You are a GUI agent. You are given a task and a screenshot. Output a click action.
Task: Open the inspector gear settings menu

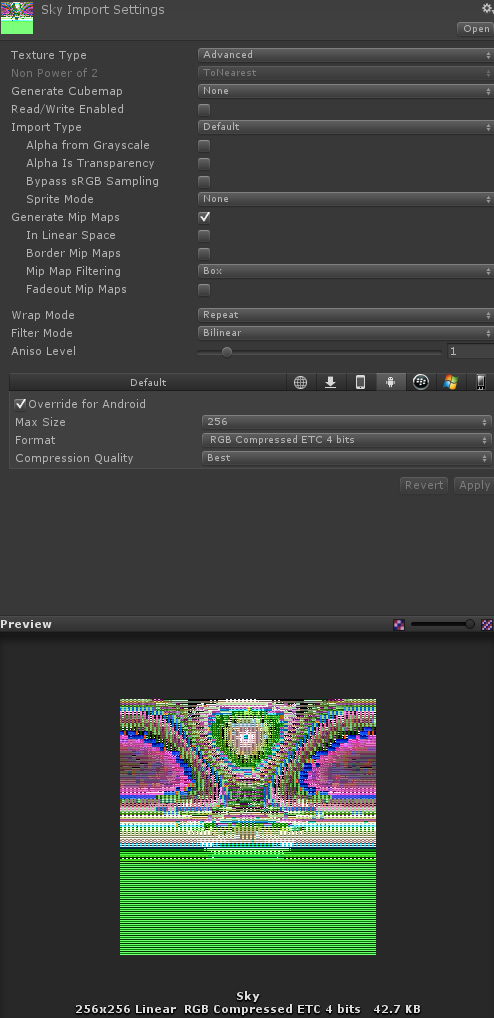487,8
